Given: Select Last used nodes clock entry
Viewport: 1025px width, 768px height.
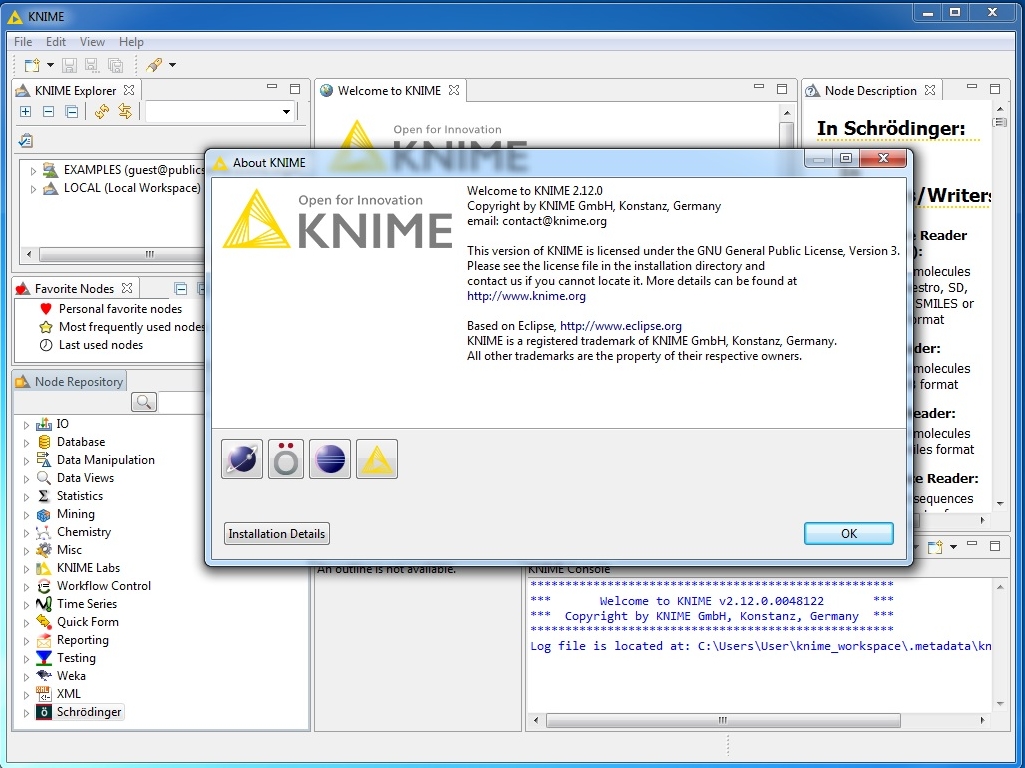Looking at the screenshot, I should pos(91,344).
